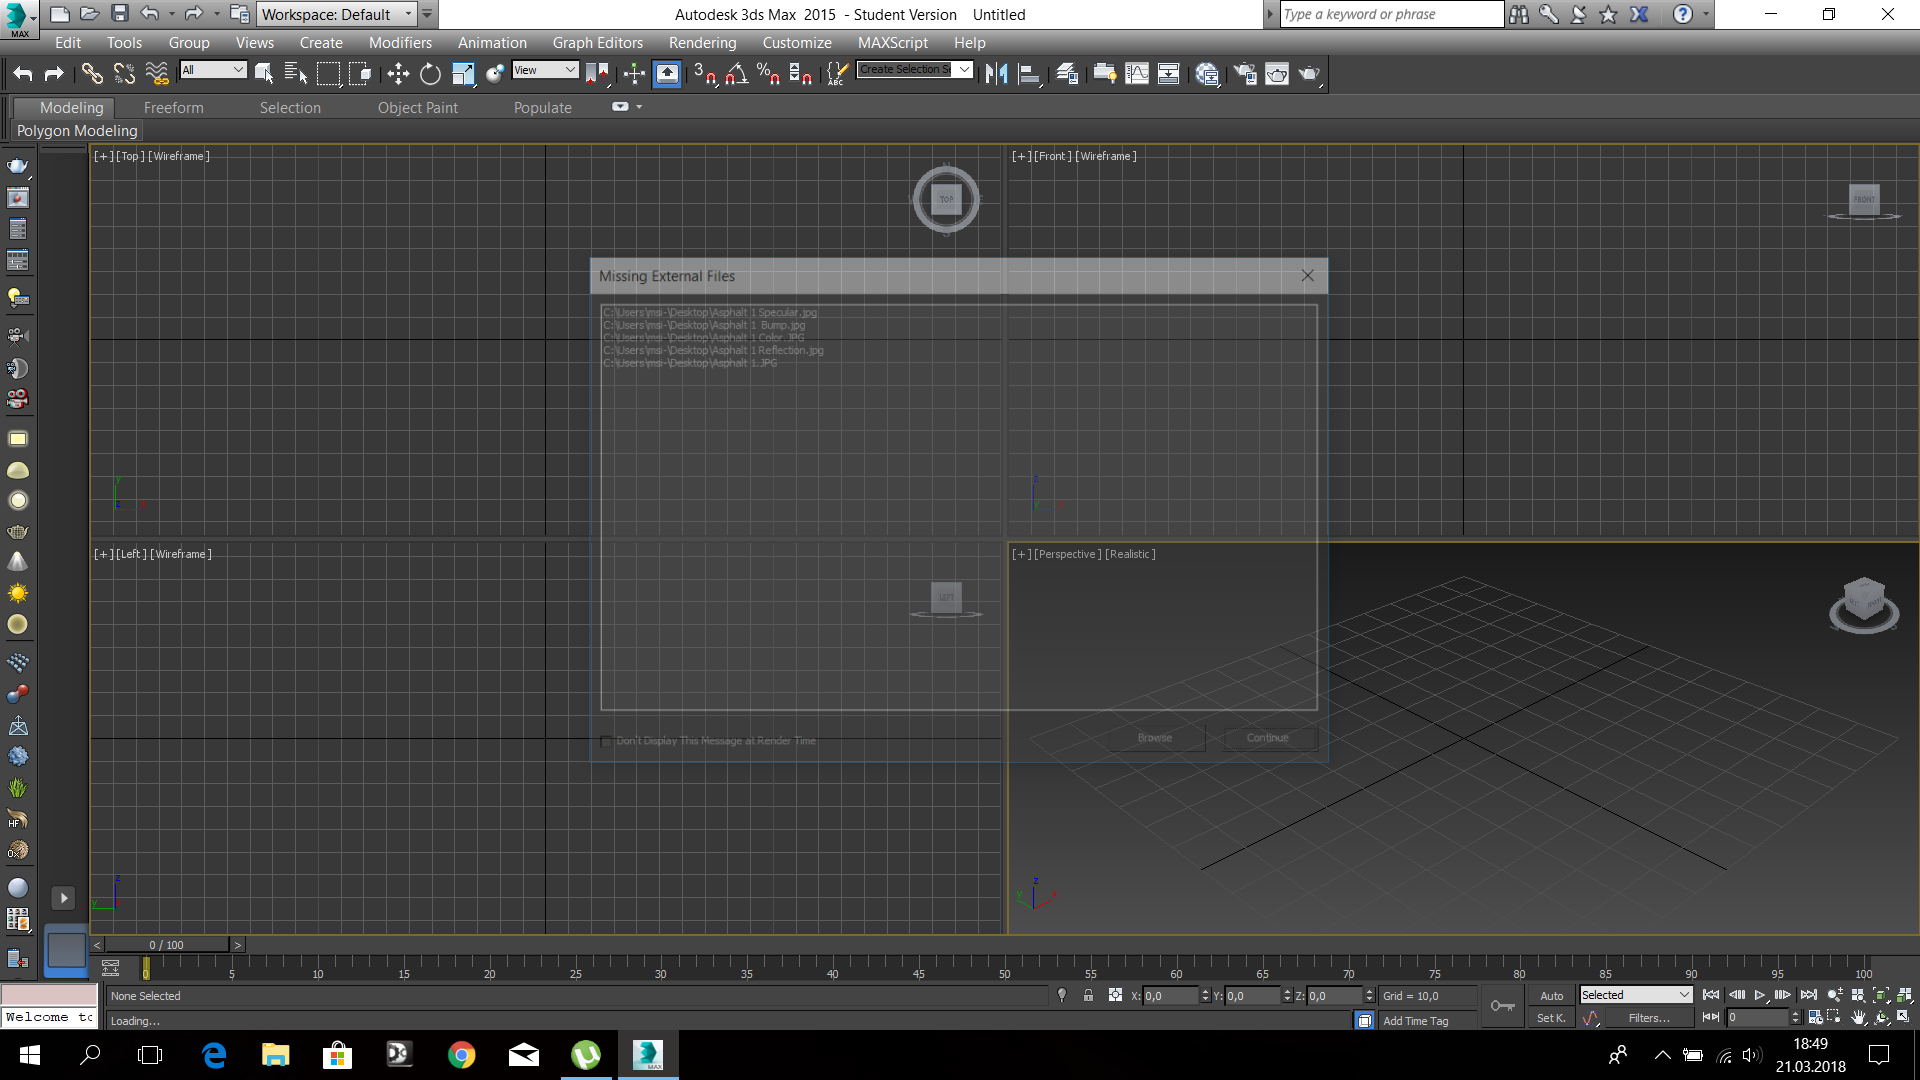Click the Mirror tool icon

997,73
